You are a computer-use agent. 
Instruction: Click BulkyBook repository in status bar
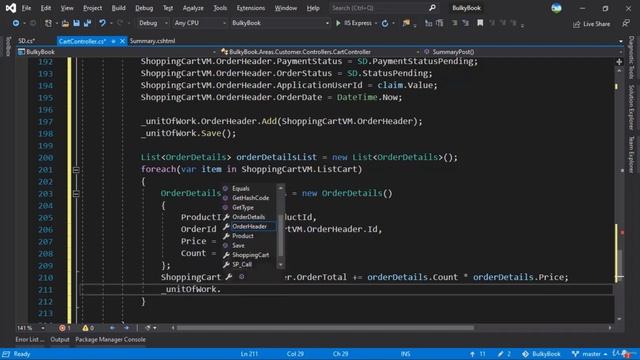click(x=541, y=354)
